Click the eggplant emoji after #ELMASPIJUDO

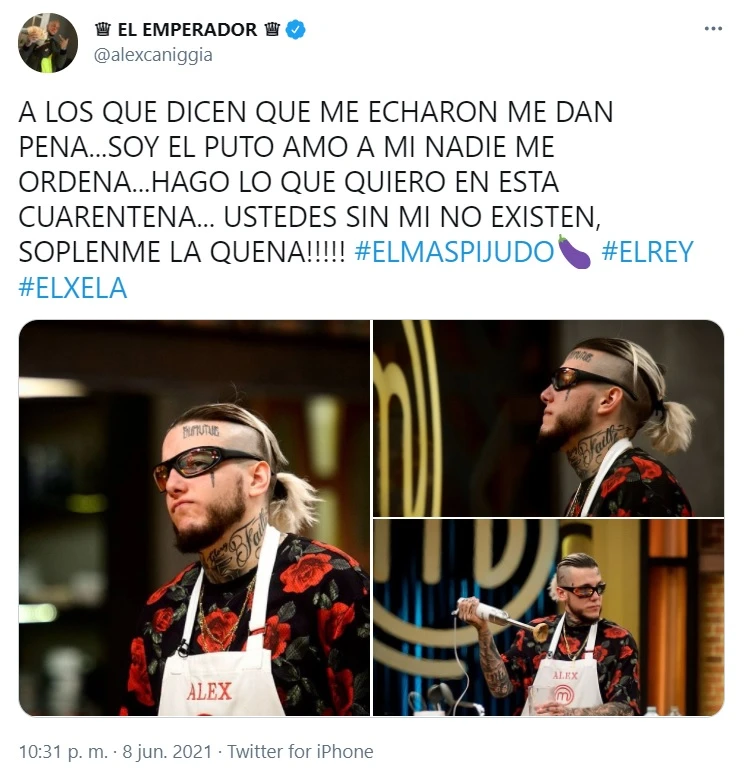(574, 252)
